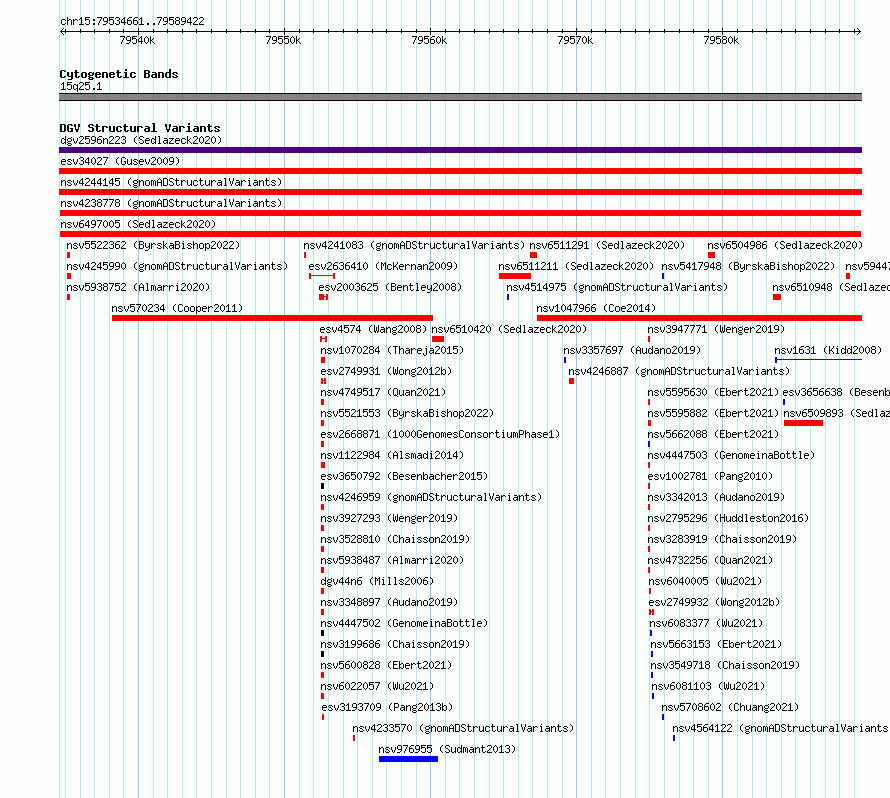Viewport: 890px width, 798px height.
Task: Open esv2668871 (1000GenomesConsortiumPhase1) label
Action: tap(440, 434)
